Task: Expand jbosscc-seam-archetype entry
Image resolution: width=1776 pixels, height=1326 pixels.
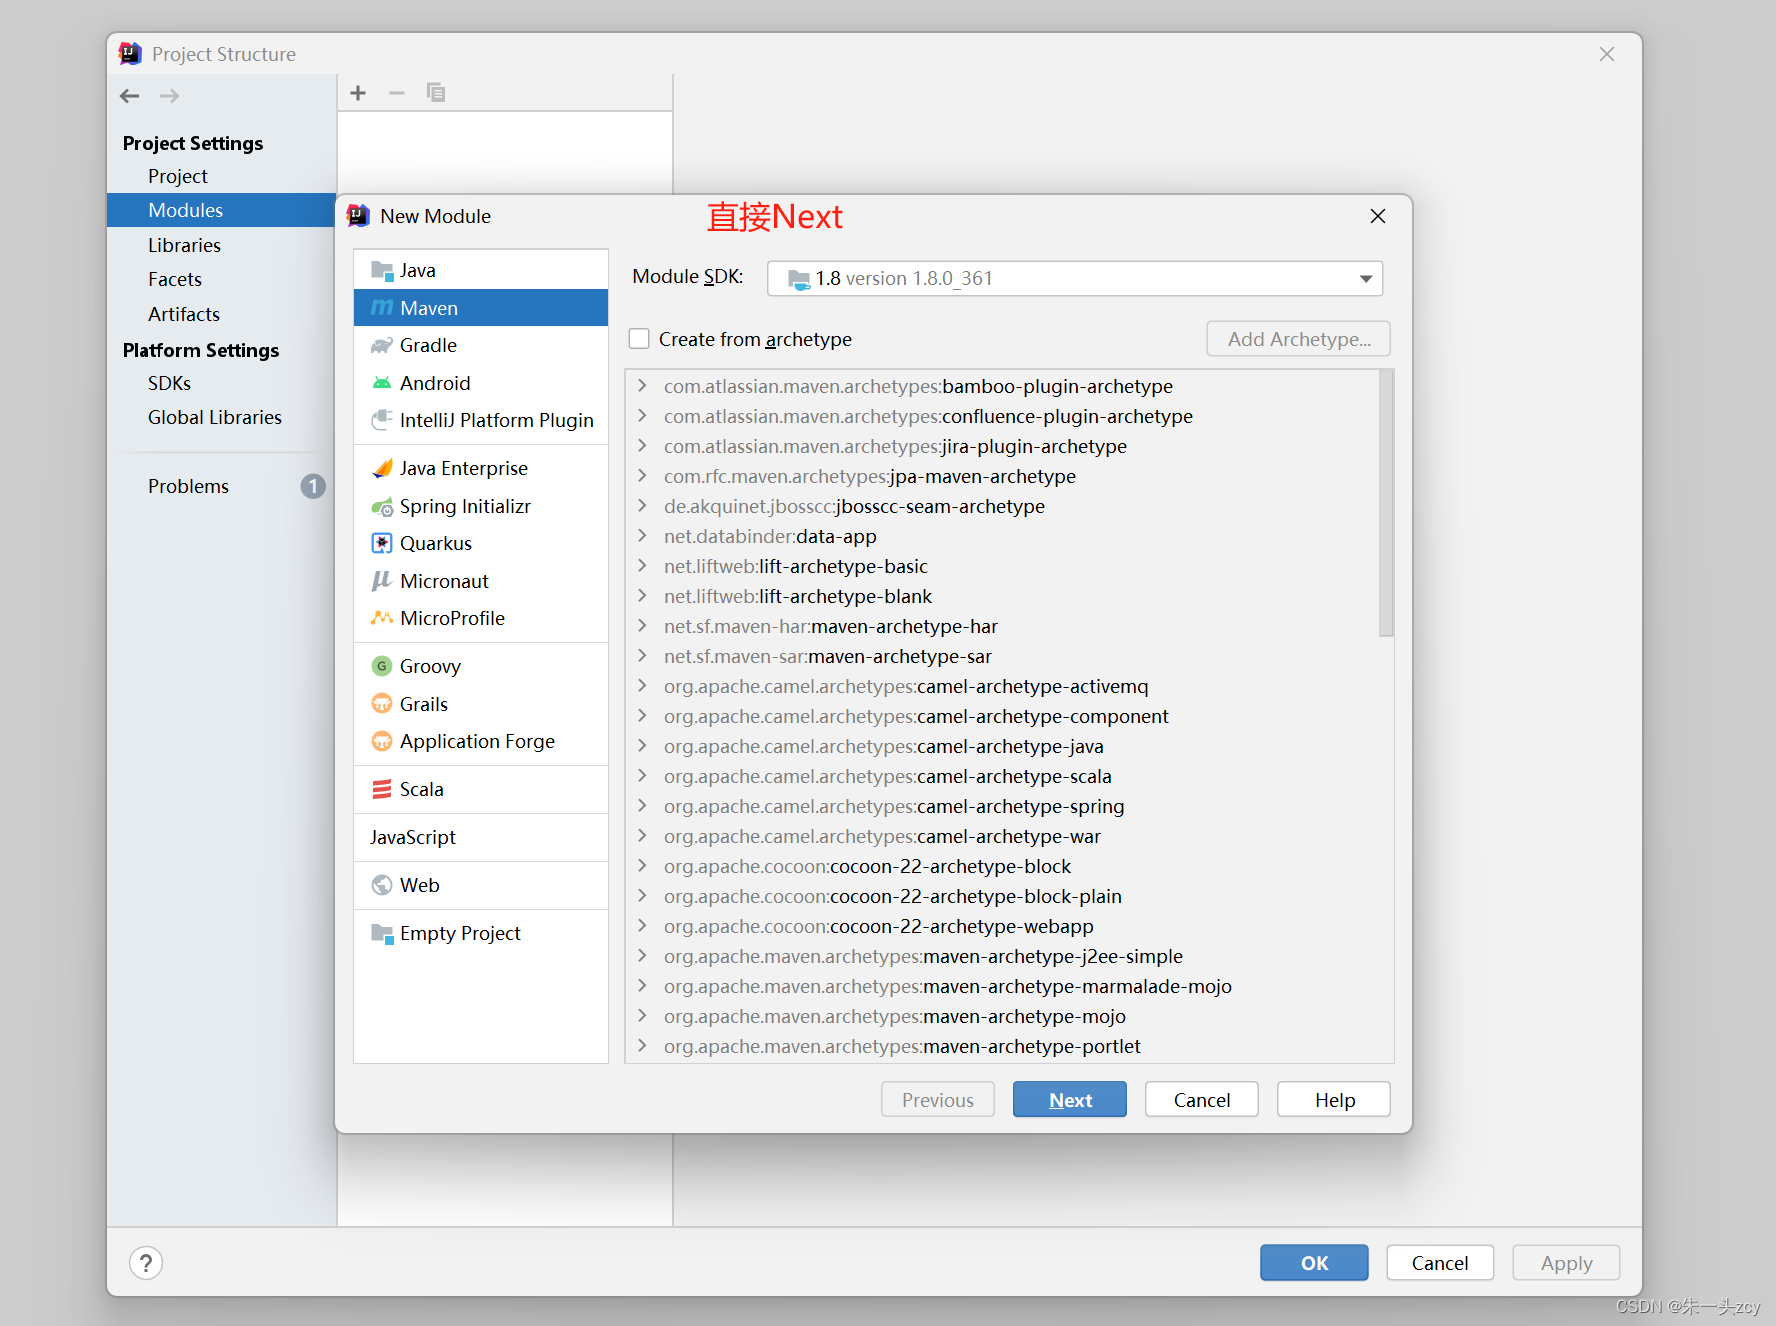Action: point(643,506)
